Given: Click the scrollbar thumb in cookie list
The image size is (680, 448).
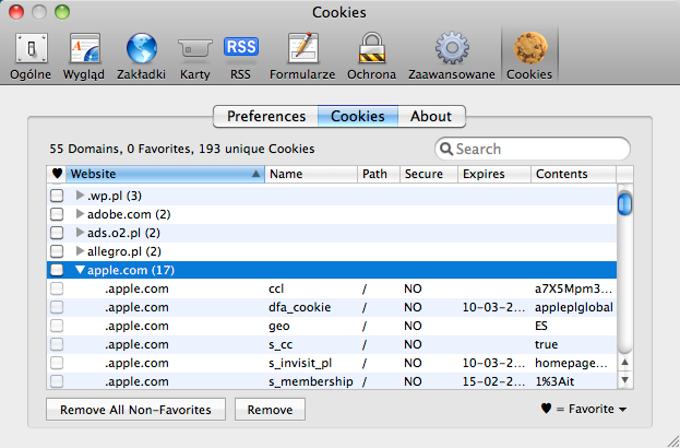Looking at the screenshot, I should click(x=625, y=203).
